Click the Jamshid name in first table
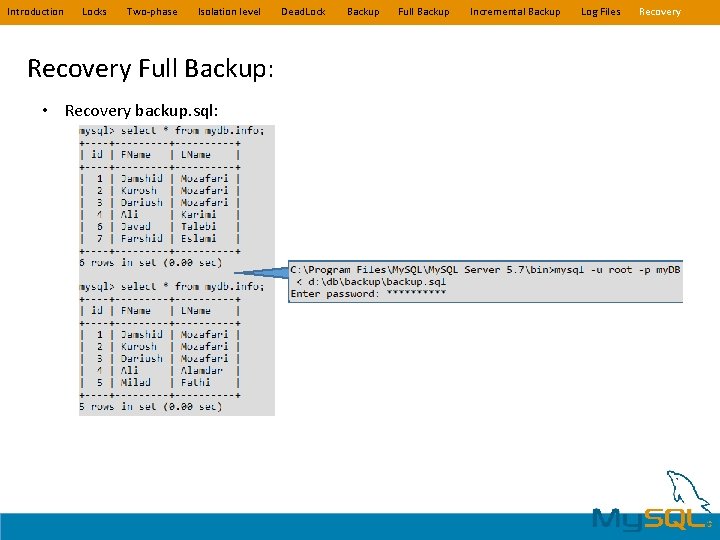Image resolution: width=720 pixels, height=540 pixels. click(x=141, y=178)
